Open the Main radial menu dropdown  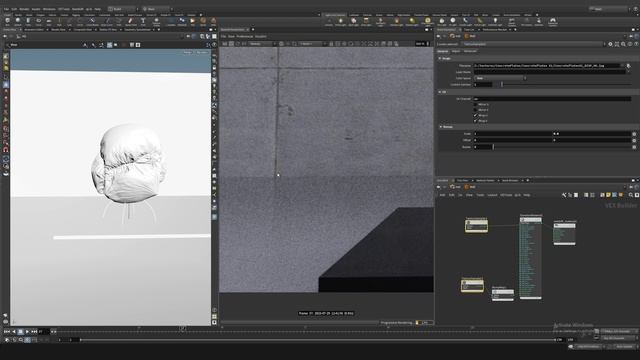pos(157,9)
